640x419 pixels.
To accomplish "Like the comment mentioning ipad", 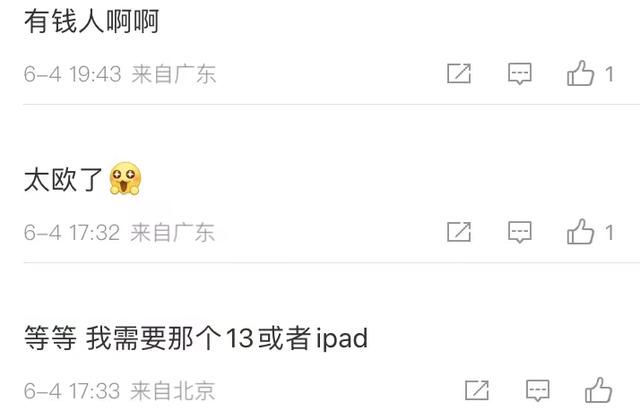I will tap(598, 390).
